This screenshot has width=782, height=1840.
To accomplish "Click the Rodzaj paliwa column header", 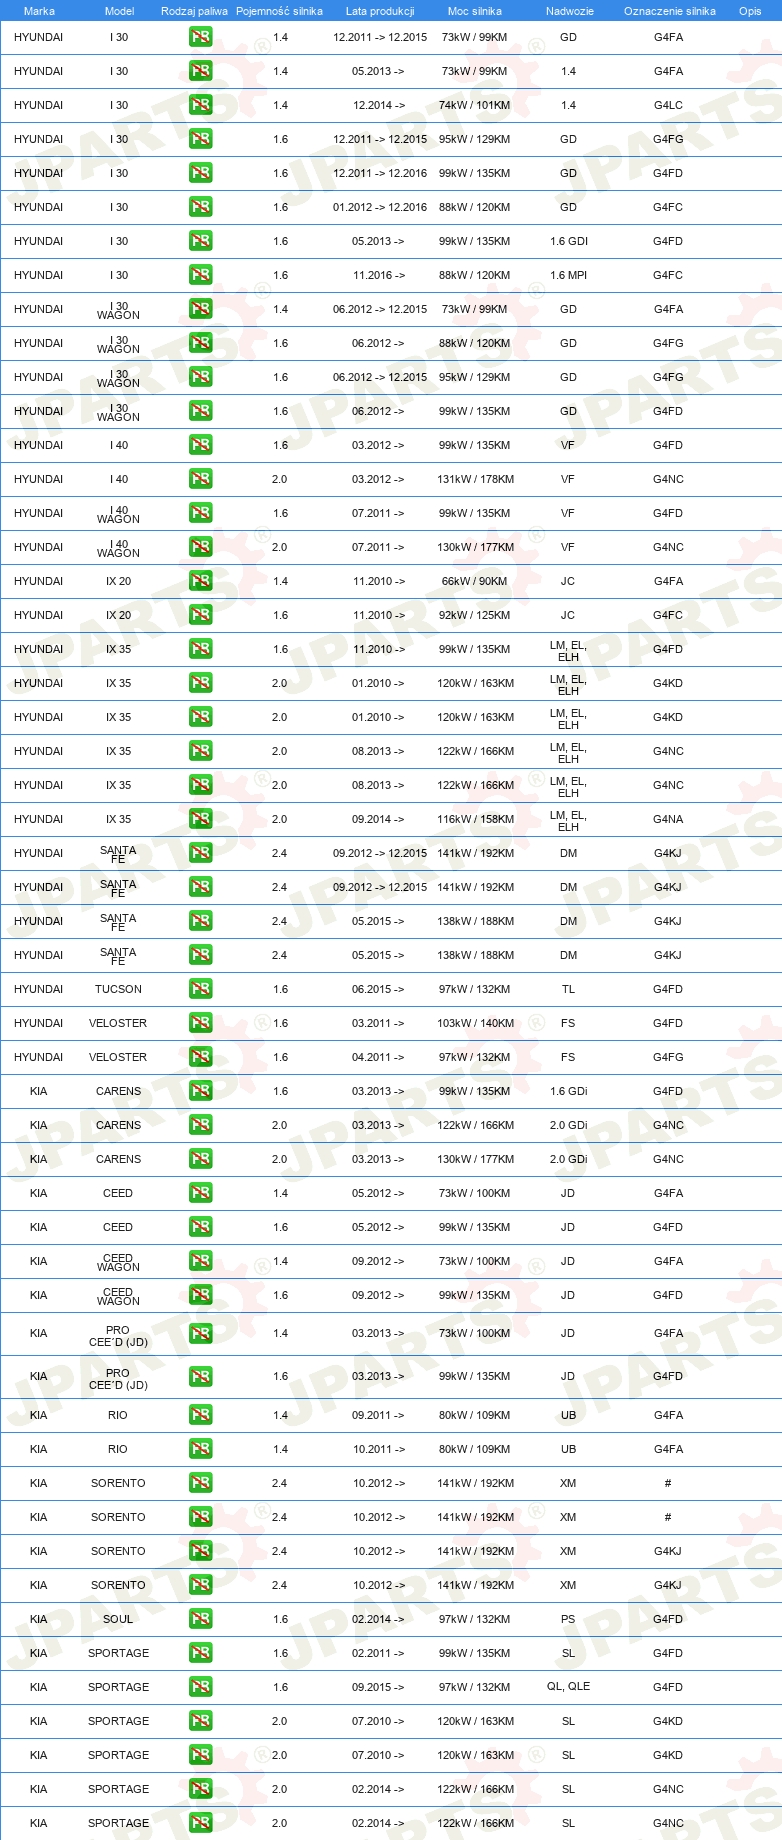I will [x=194, y=11].
